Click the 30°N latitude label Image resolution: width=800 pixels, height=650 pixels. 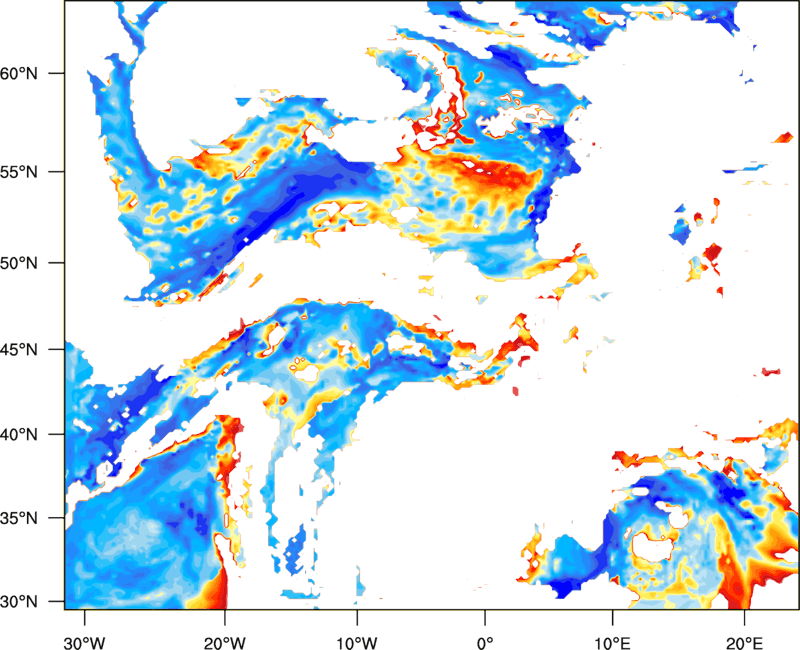(18, 602)
